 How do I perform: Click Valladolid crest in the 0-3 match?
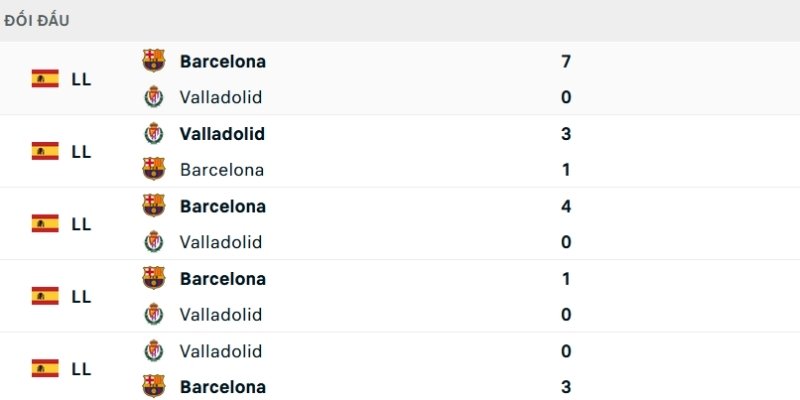(x=154, y=351)
